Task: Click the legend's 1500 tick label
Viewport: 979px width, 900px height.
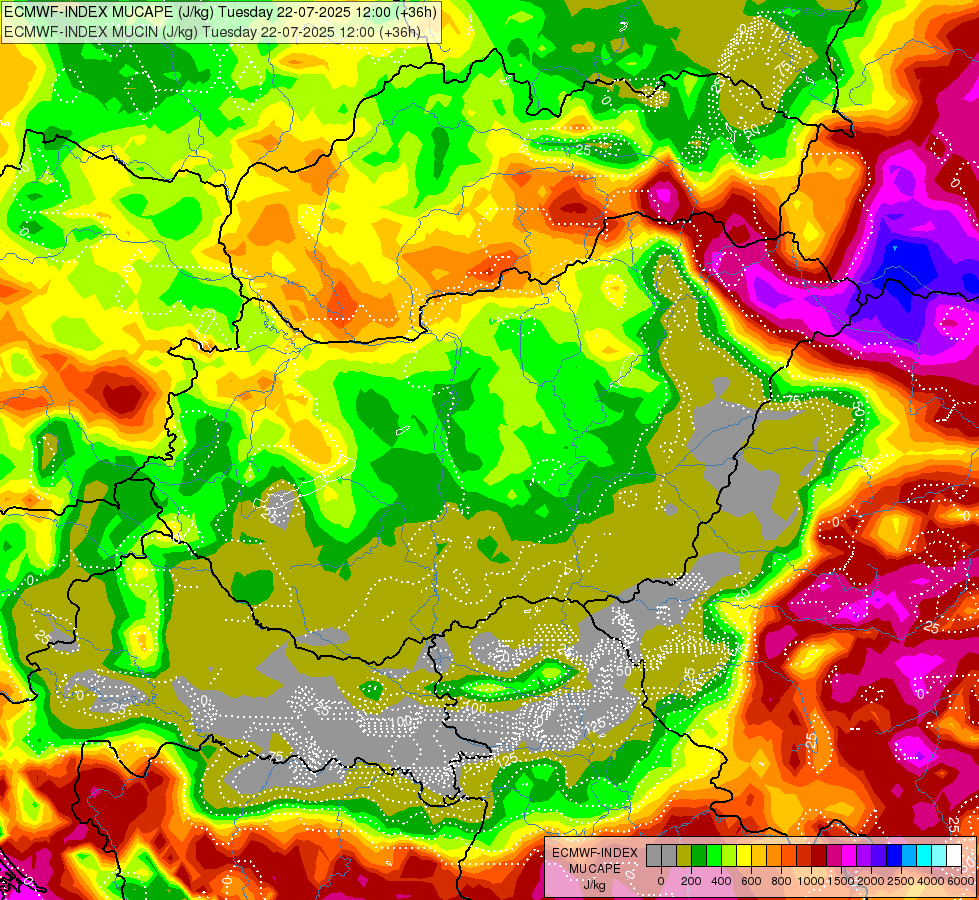Action: pos(842,881)
